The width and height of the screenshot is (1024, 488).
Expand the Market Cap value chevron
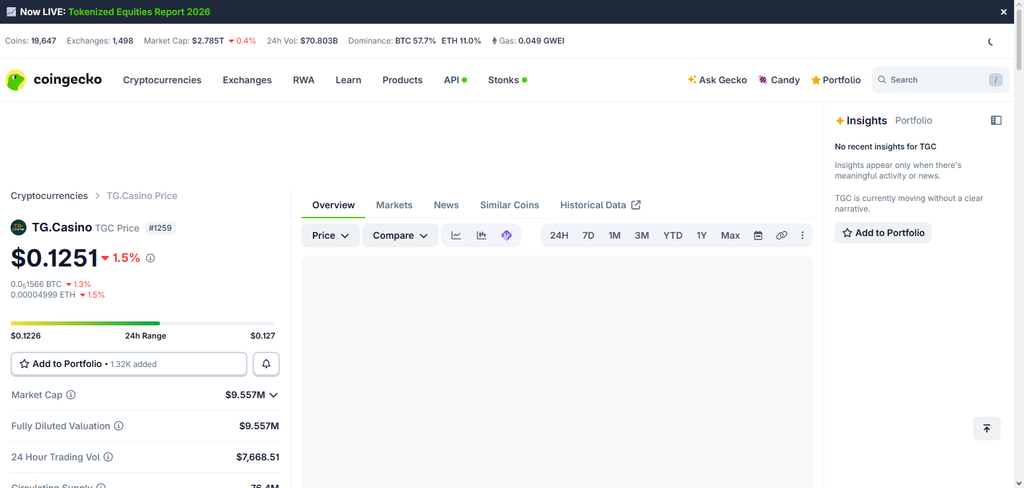274,395
